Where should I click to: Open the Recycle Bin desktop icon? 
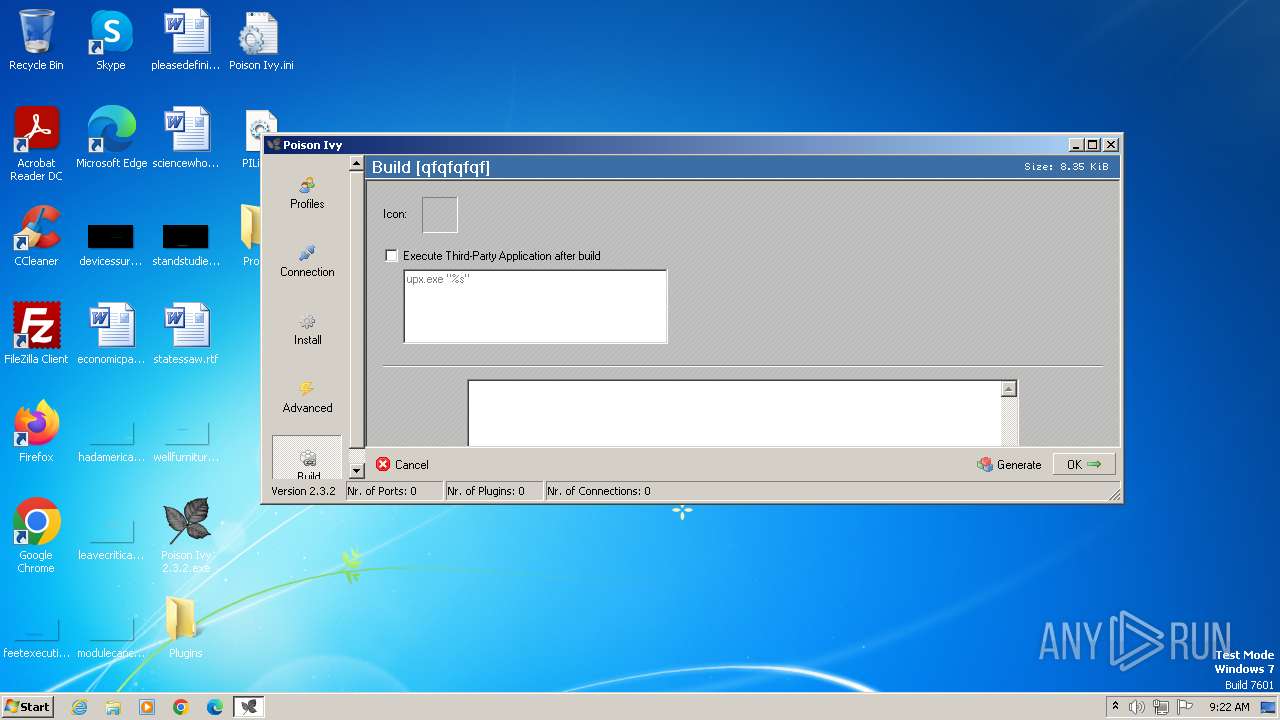(36, 40)
